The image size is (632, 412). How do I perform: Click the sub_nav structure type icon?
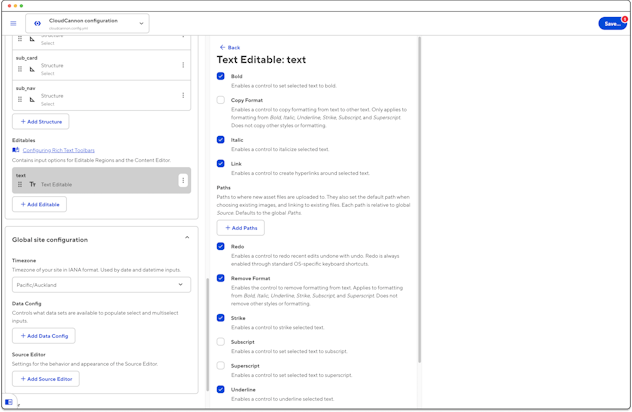coord(32,100)
